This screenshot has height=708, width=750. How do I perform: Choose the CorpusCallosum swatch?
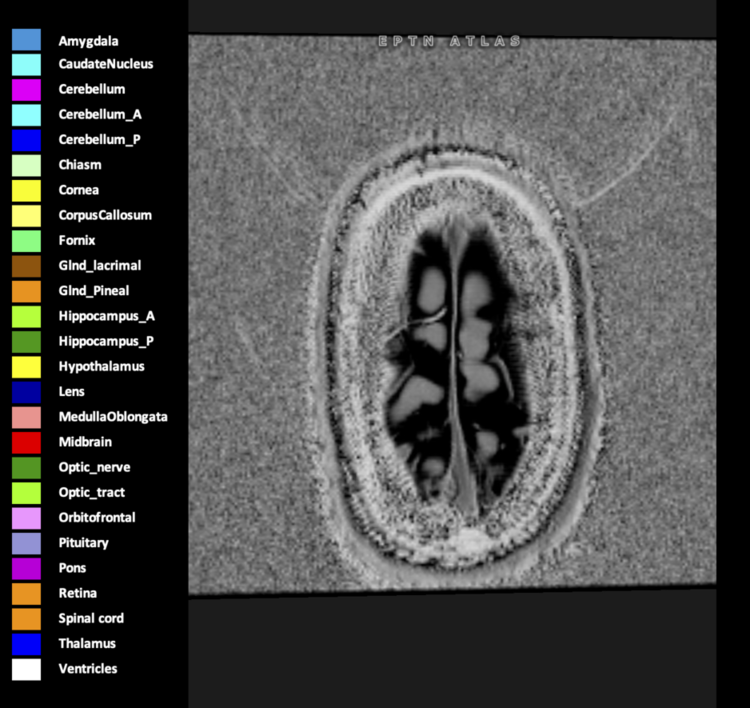tap(26, 216)
